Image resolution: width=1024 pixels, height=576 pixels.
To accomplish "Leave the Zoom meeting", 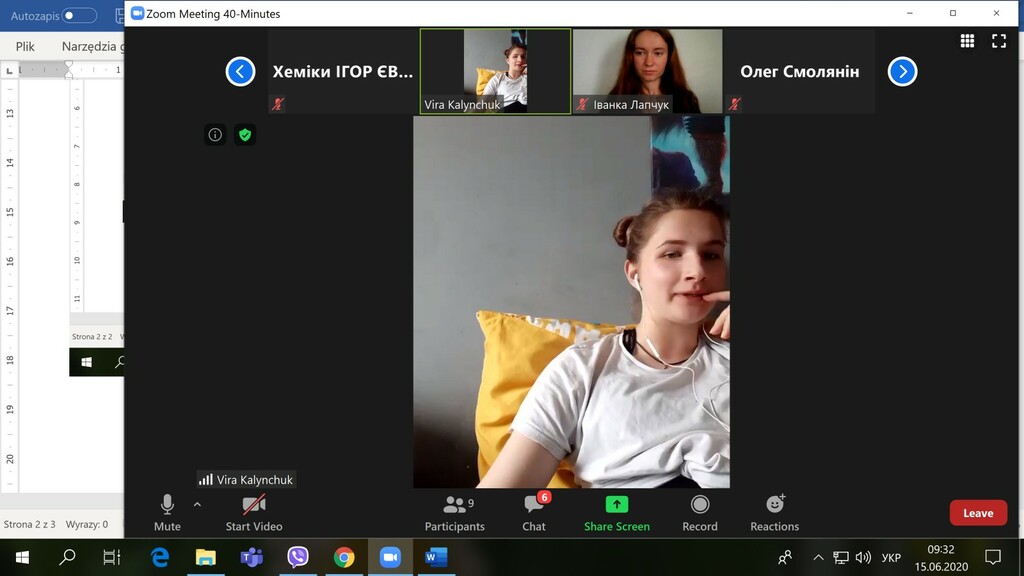I will [x=977, y=513].
